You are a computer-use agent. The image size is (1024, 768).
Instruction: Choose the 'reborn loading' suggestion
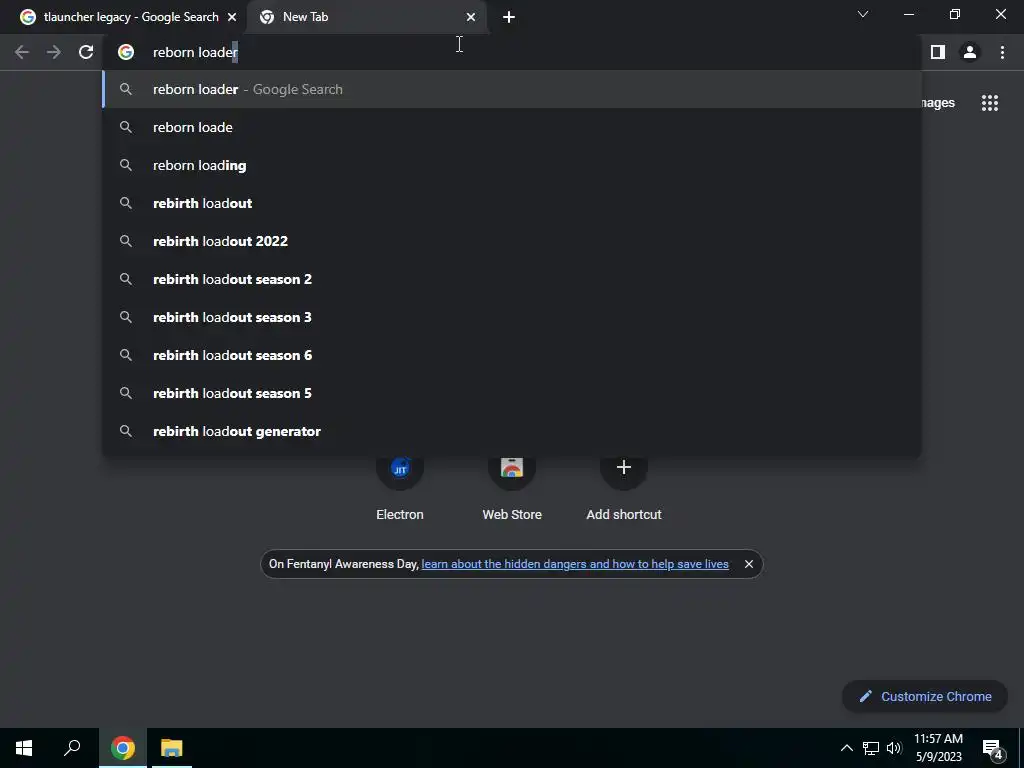[512, 165]
